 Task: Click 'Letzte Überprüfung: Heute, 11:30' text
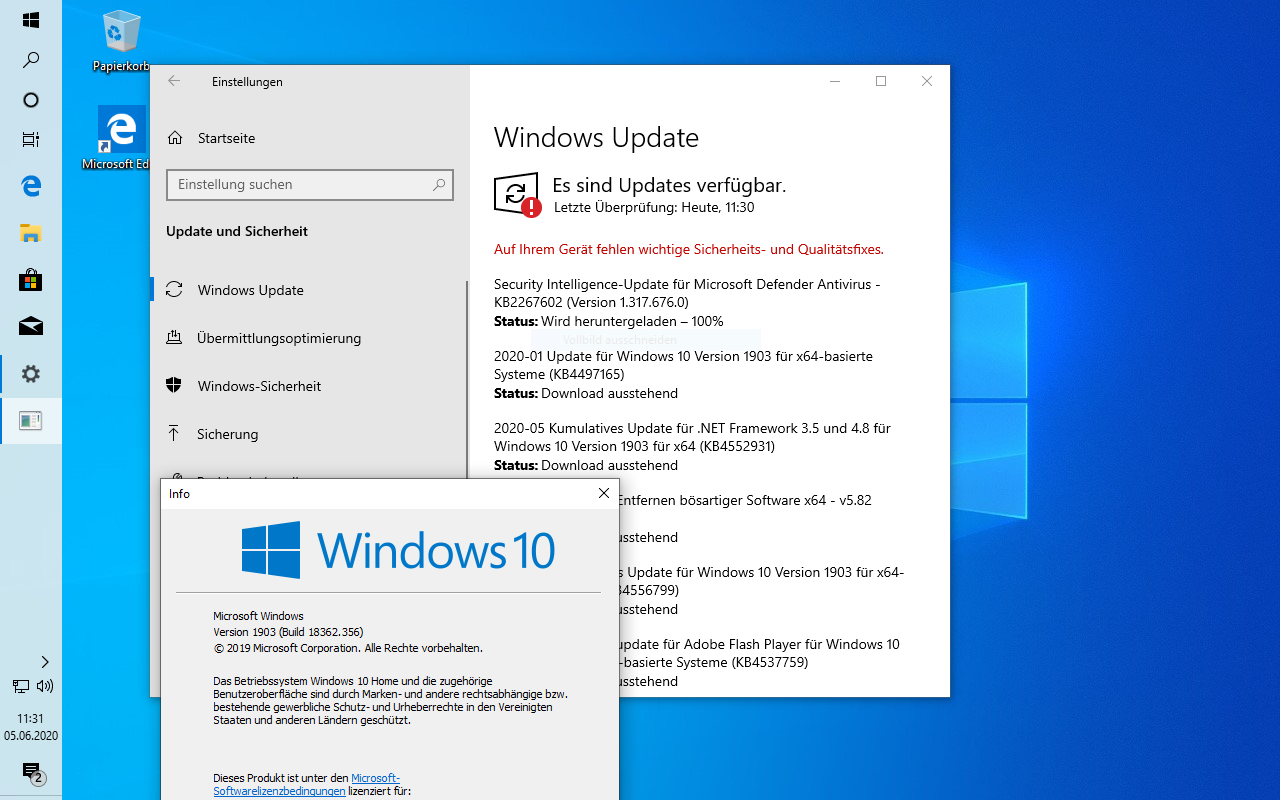(653, 208)
